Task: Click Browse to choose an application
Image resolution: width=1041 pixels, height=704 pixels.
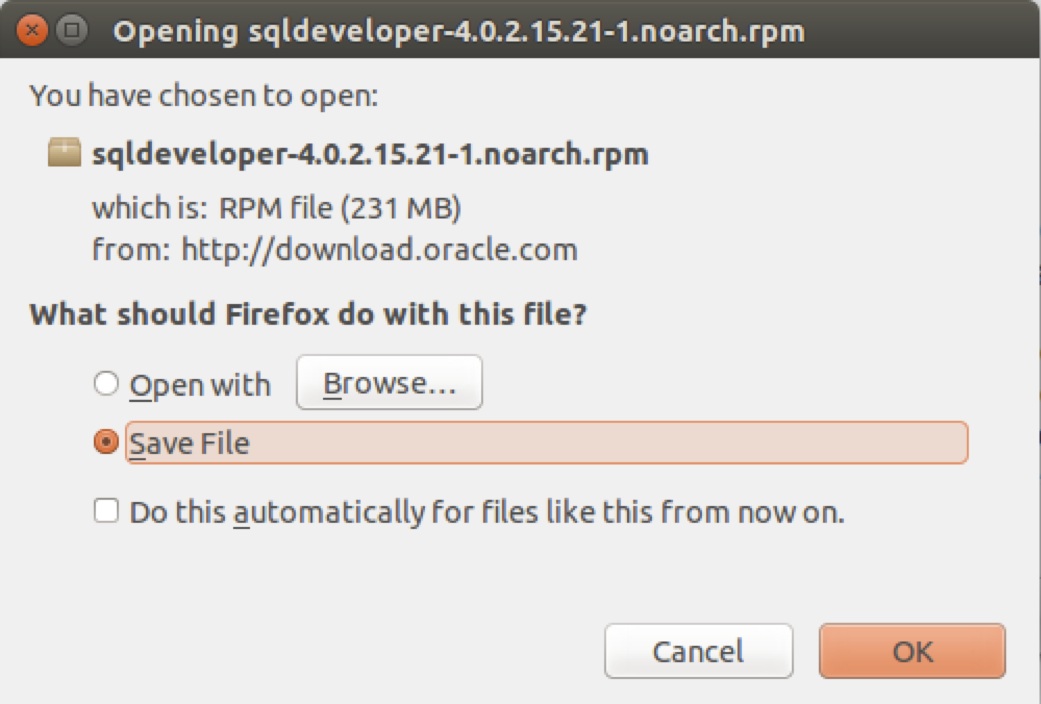Action: coord(389,383)
